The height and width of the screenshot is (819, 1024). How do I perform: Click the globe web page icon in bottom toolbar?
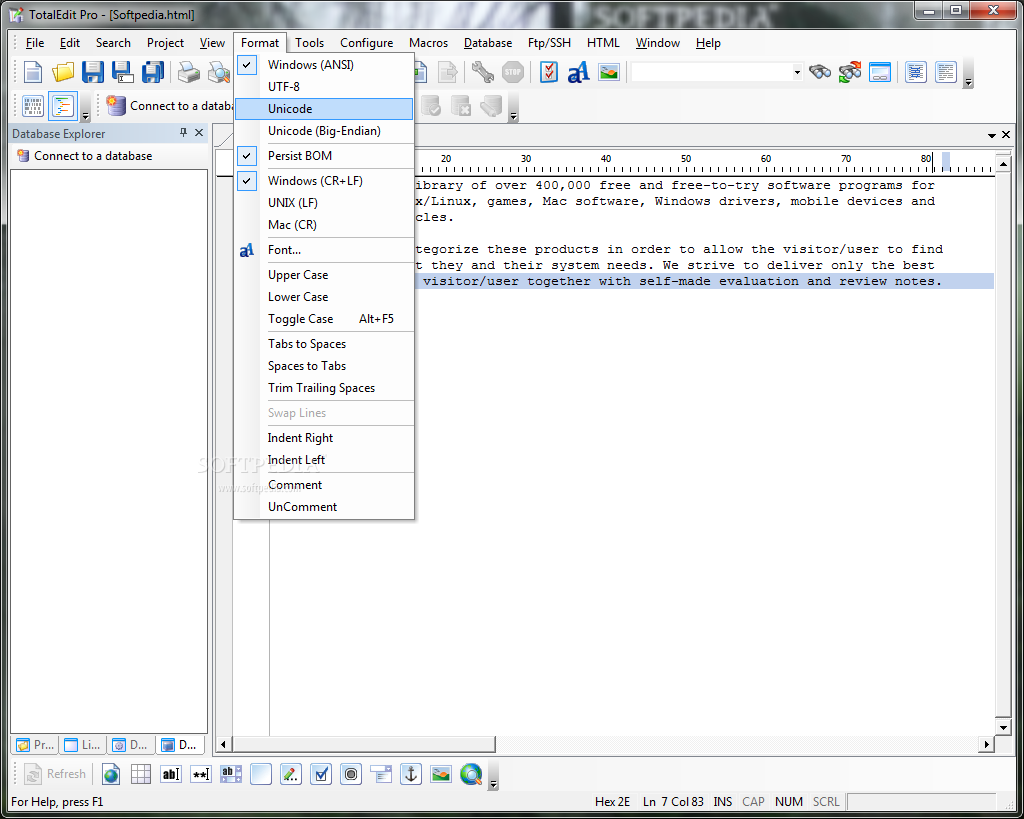pos(111,775)
